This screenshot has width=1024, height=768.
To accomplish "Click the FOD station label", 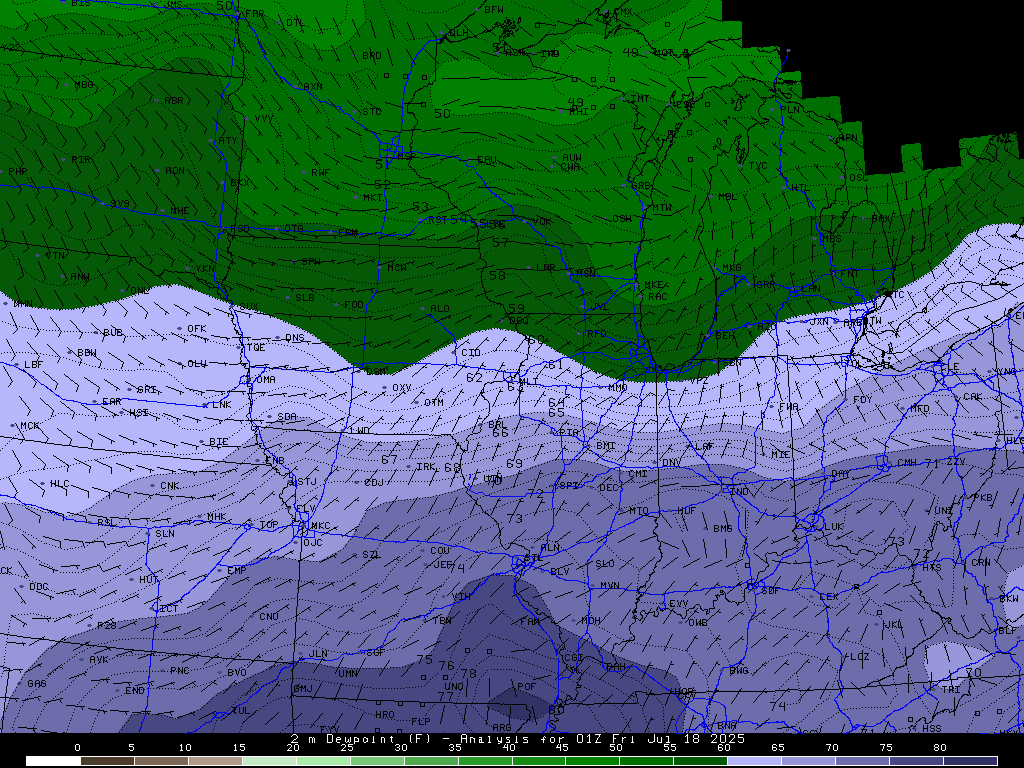I will coord(353,305).
